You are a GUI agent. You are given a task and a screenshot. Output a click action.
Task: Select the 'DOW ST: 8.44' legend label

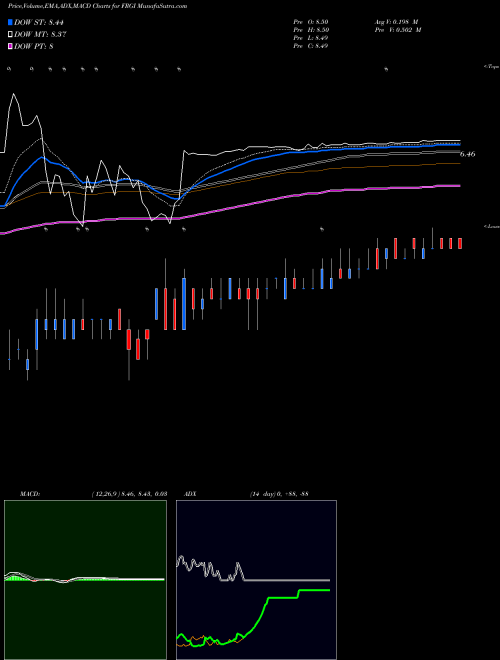click(39, 23)
